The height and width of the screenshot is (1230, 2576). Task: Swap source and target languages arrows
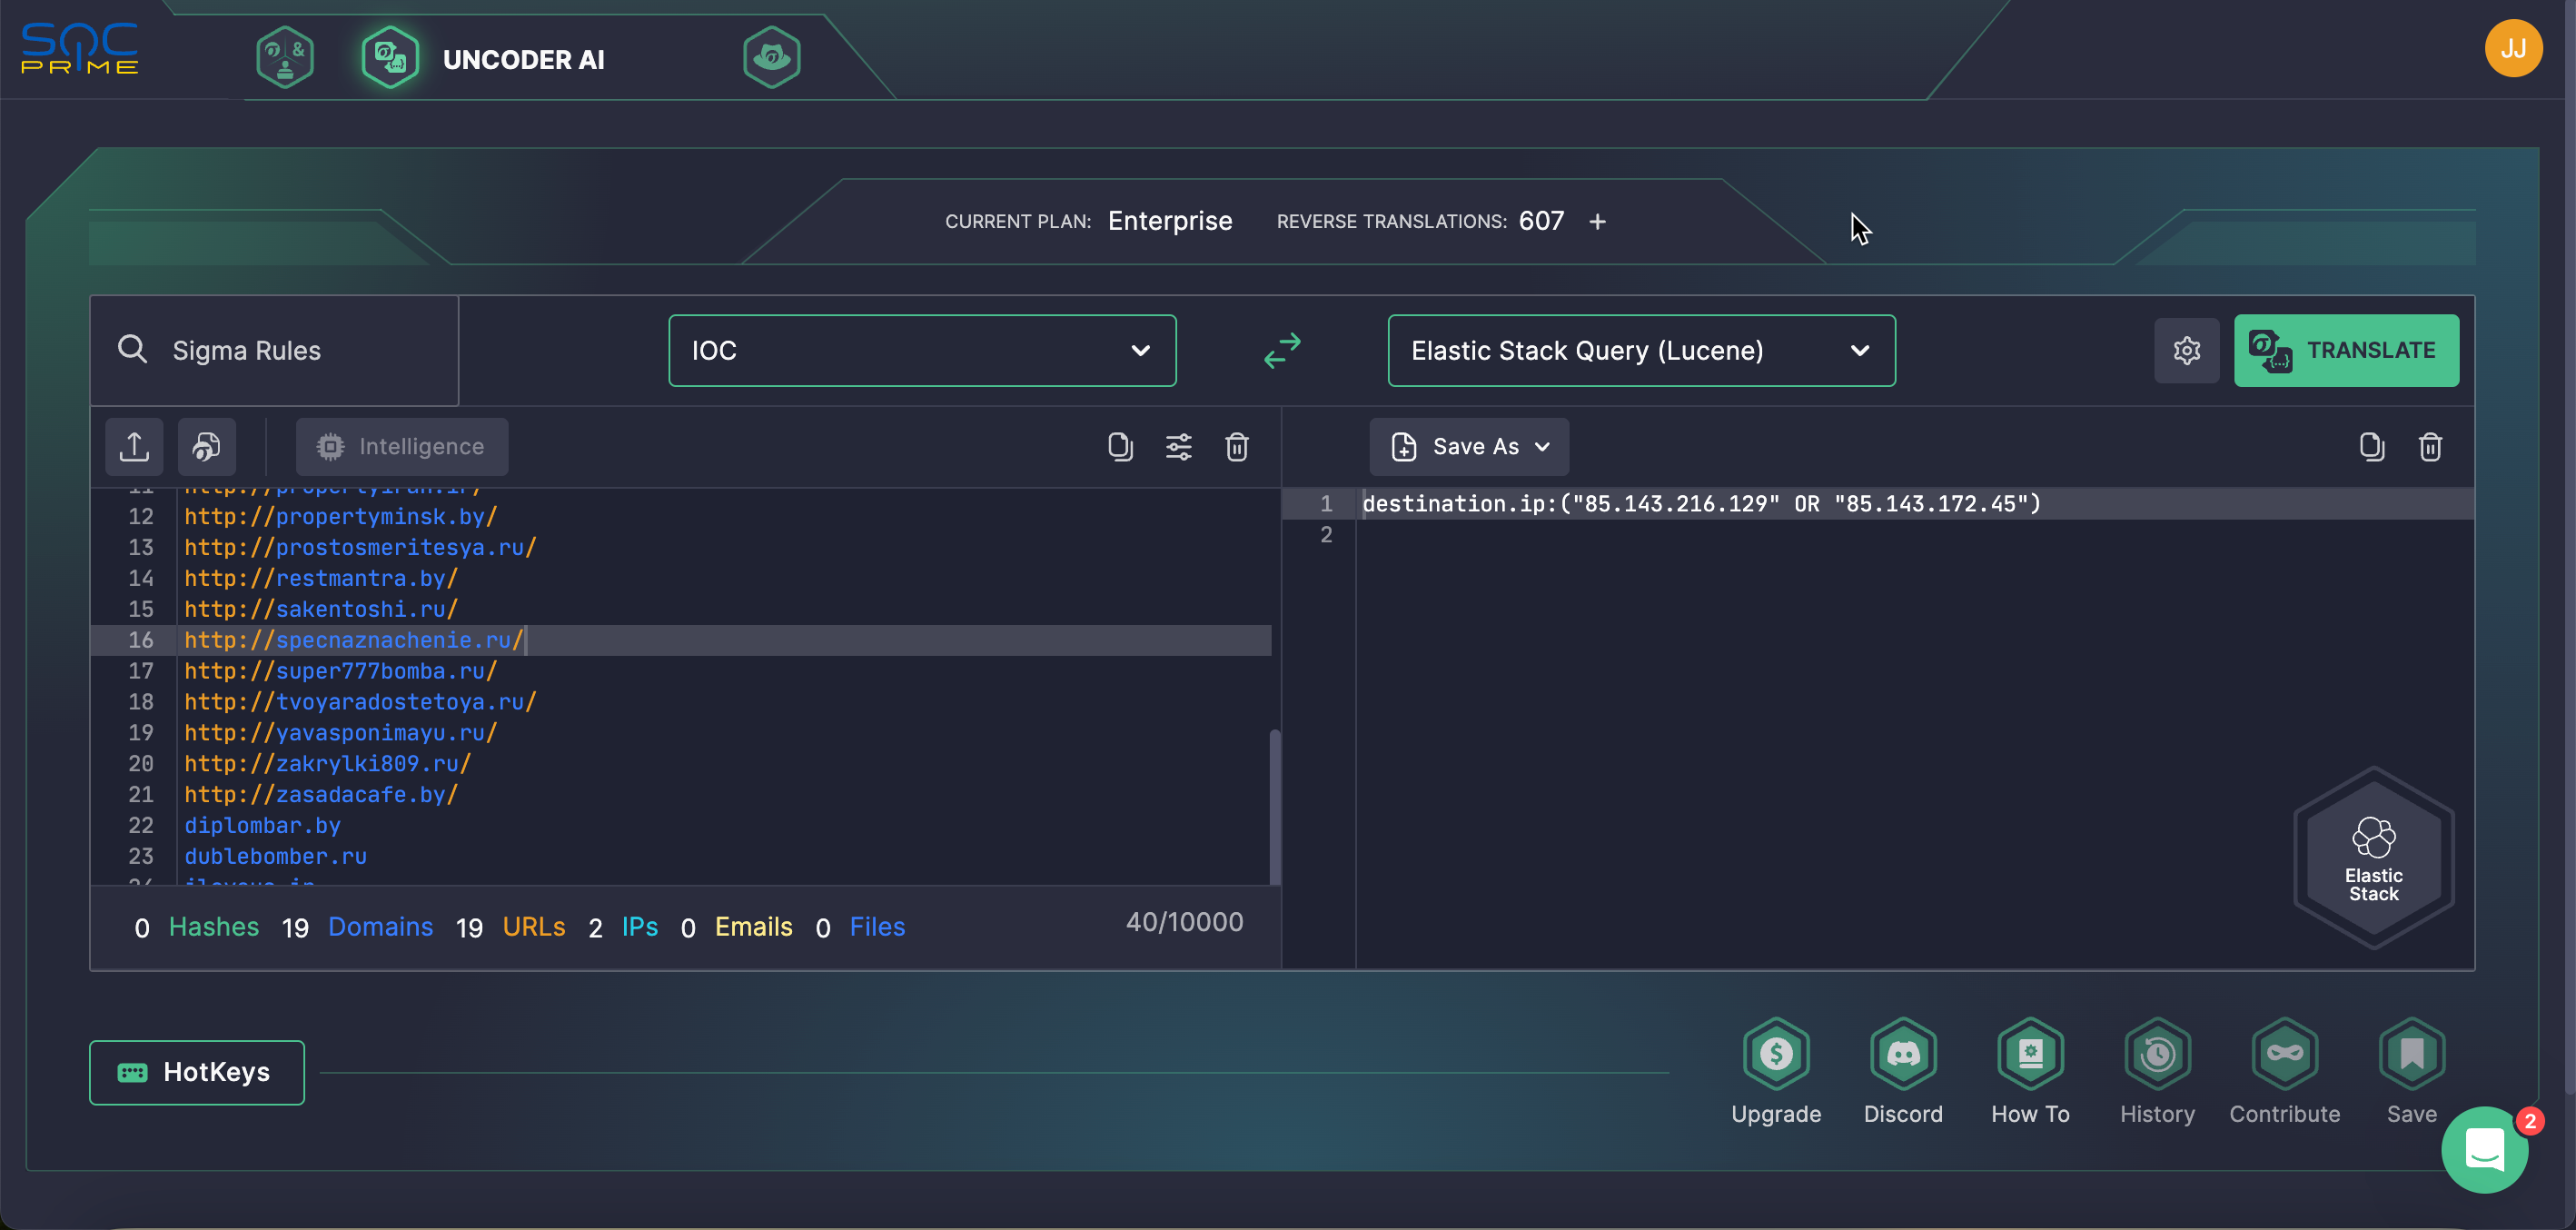1282,350
